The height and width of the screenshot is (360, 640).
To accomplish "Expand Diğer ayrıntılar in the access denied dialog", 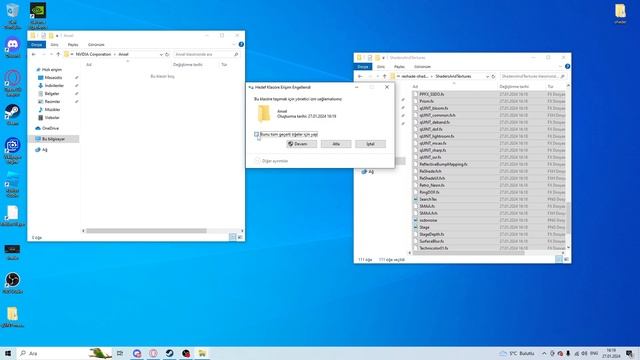I will pos(271,161).
